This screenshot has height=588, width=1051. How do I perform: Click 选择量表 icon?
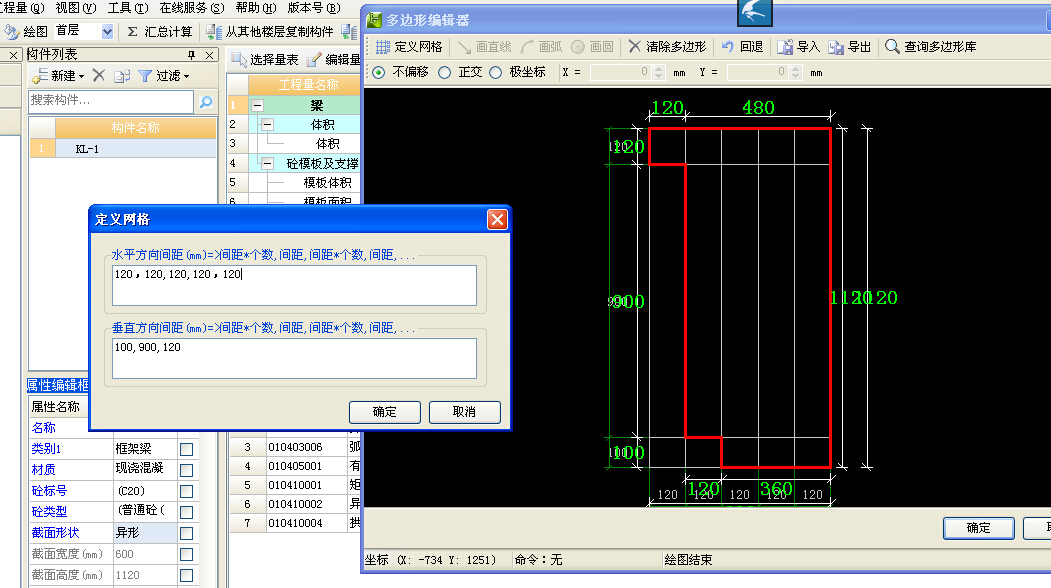pyautogui.click(x=239, y=60)
